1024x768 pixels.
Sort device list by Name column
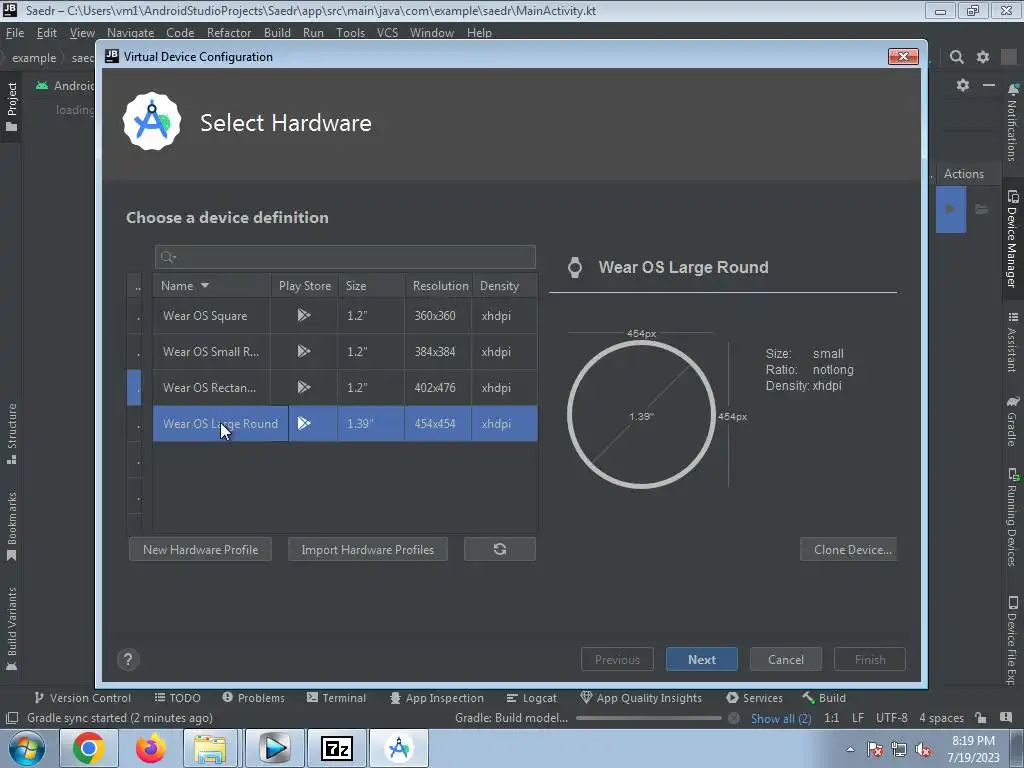click(x=212, y=285)
